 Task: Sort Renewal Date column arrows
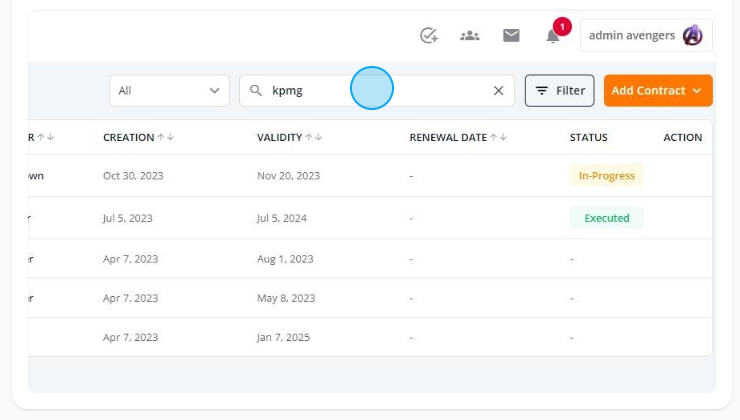click(x=498, y=137)
